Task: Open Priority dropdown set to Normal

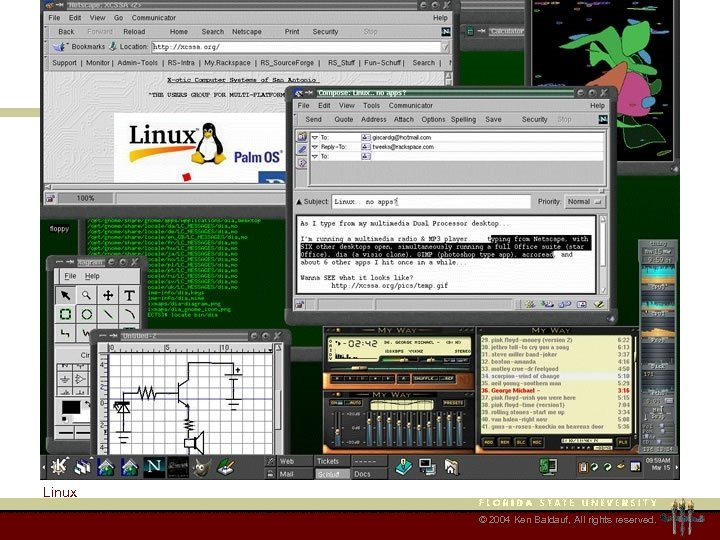Action: [x=585, y=202]
